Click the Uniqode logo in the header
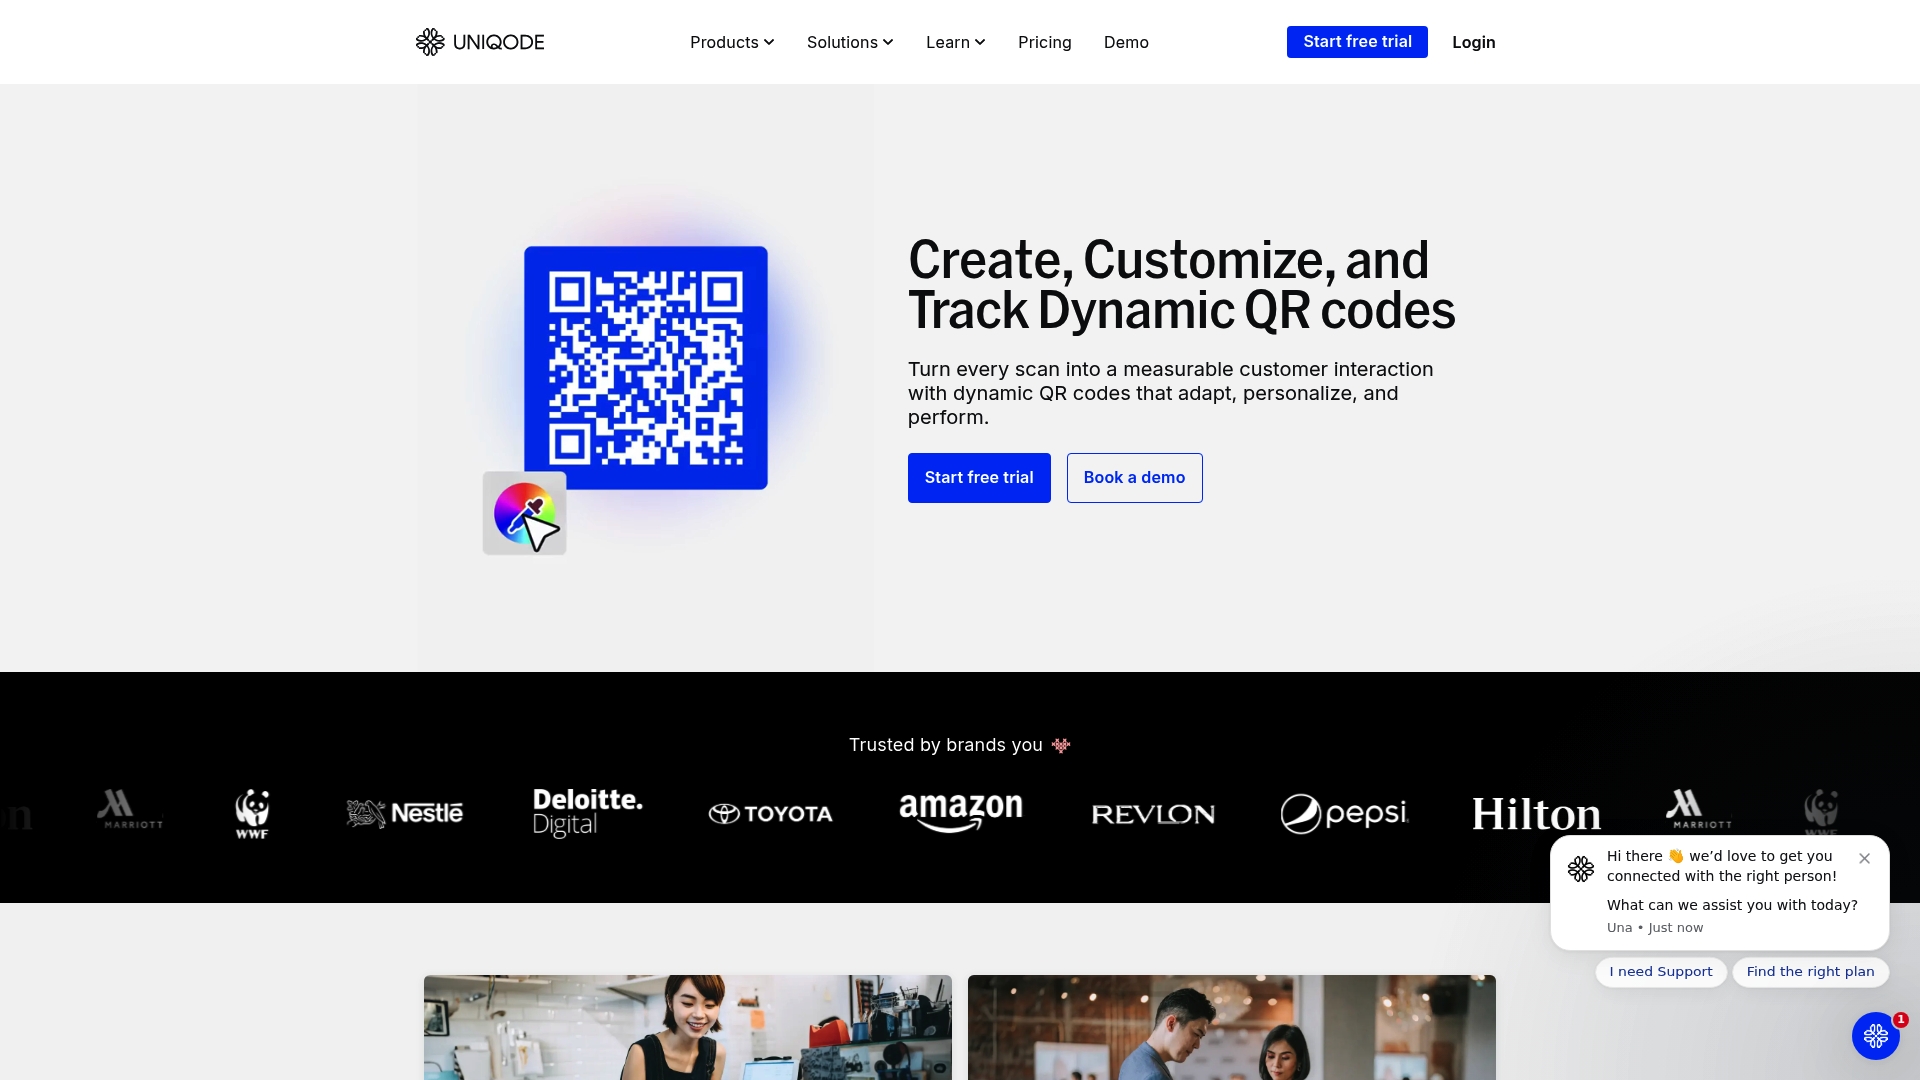The image size is (1920, 1080). coord(480,42)
